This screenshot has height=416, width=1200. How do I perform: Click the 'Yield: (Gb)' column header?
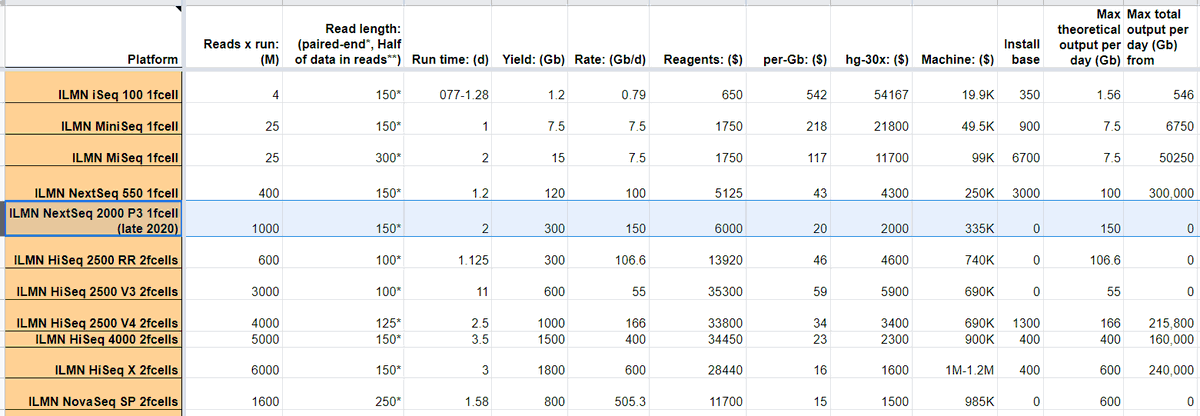(x=530, y=37)
